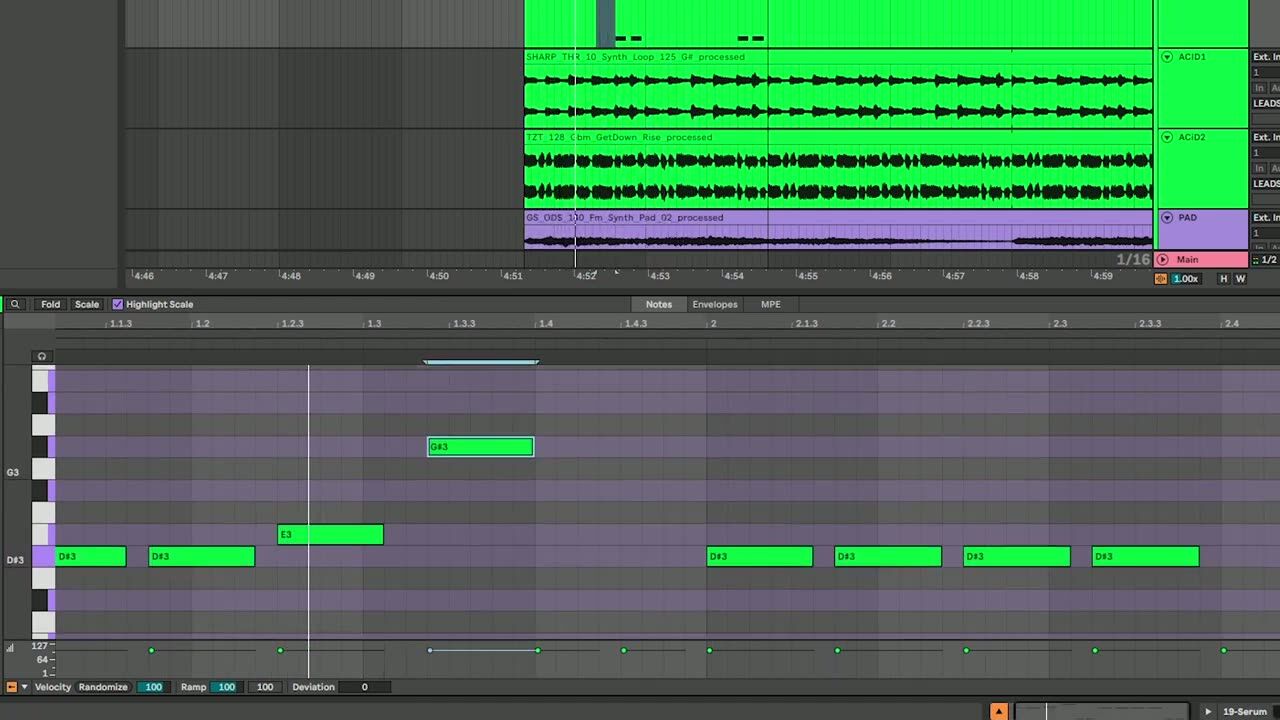Collapse ACID1 track with its fold arrow
Image resolution: width=1280 pixels, height=720 pixels.
click(x=1166, y=57)
